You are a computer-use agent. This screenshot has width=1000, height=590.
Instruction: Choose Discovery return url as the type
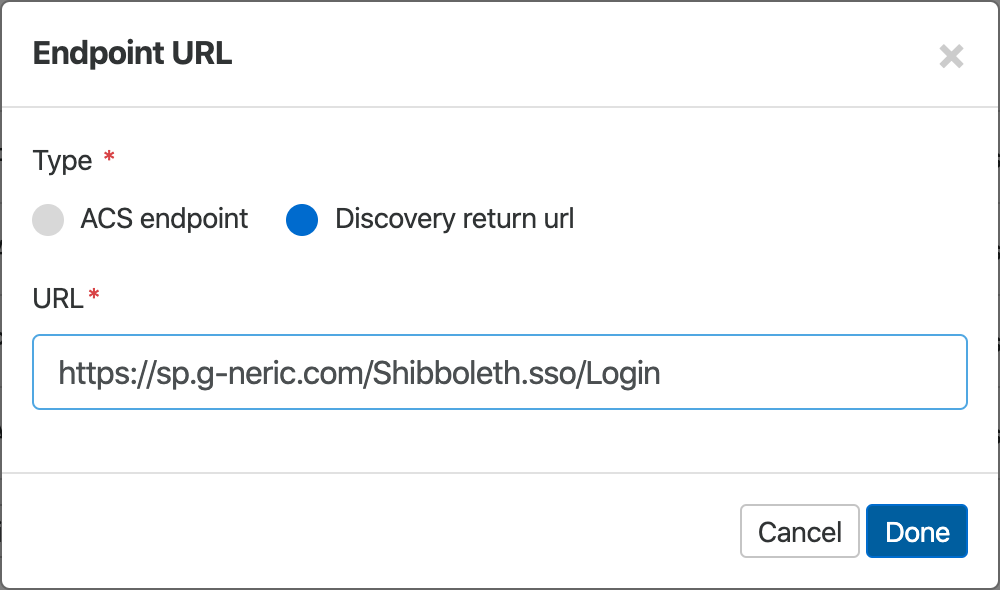tap(302, 219)
